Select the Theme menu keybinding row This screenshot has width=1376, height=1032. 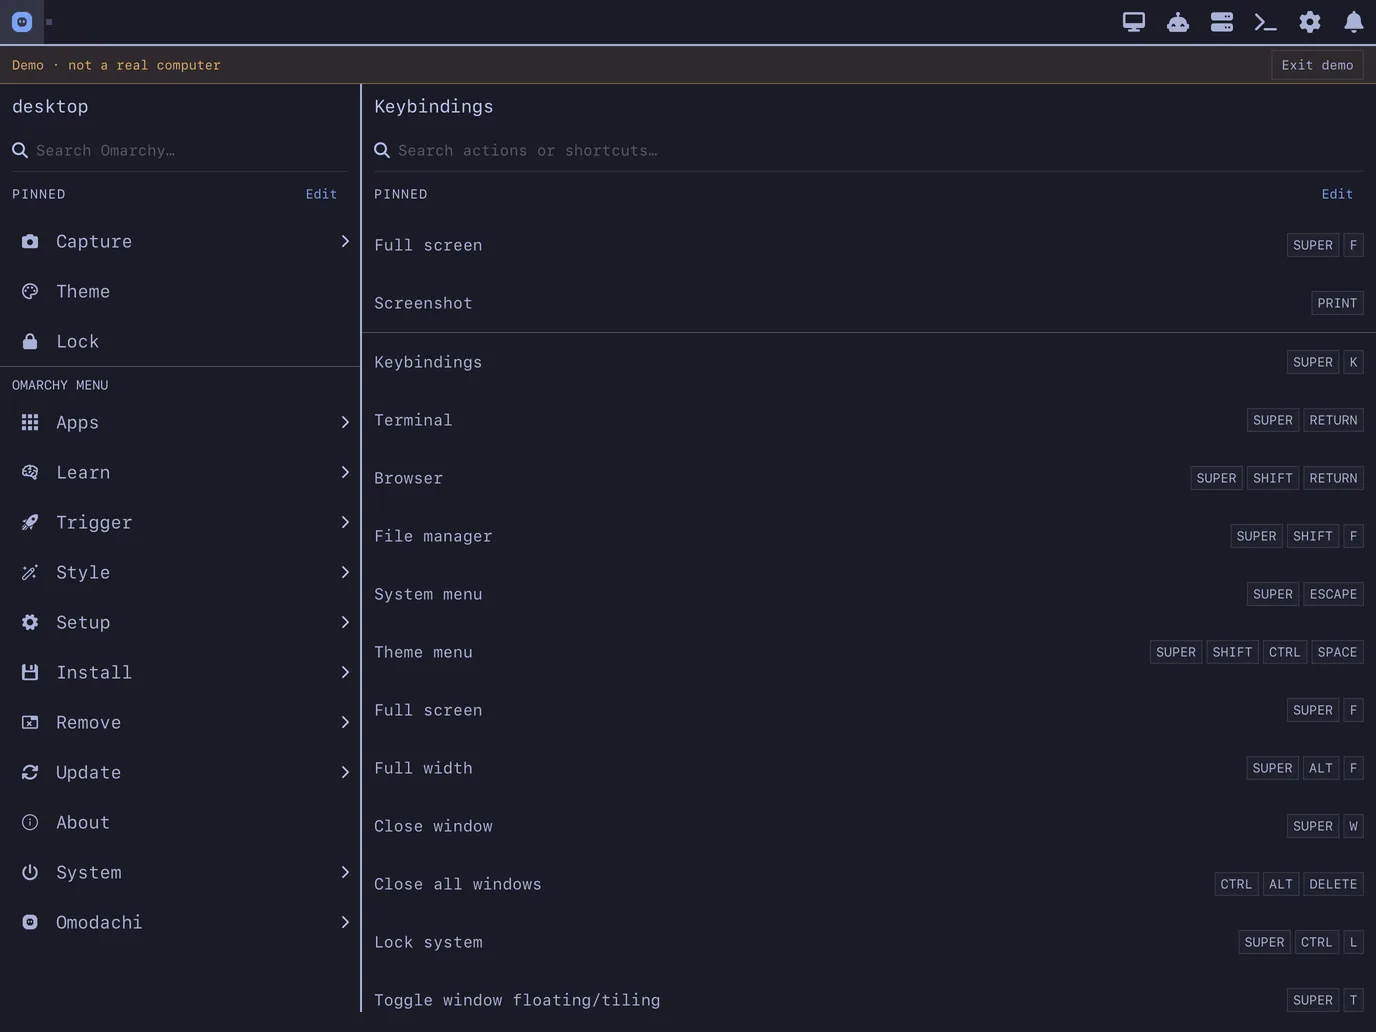(869, 652)
